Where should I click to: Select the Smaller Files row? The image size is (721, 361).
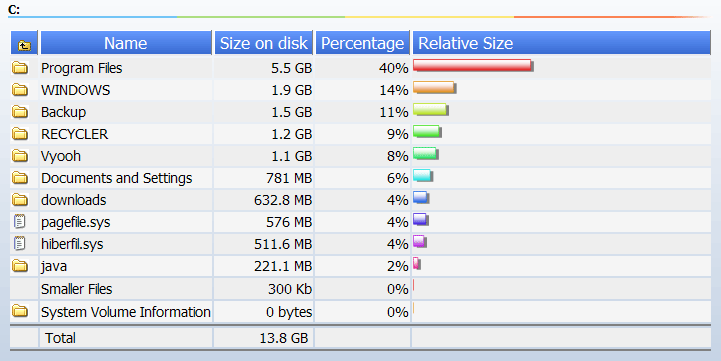[x=360, y=289]
